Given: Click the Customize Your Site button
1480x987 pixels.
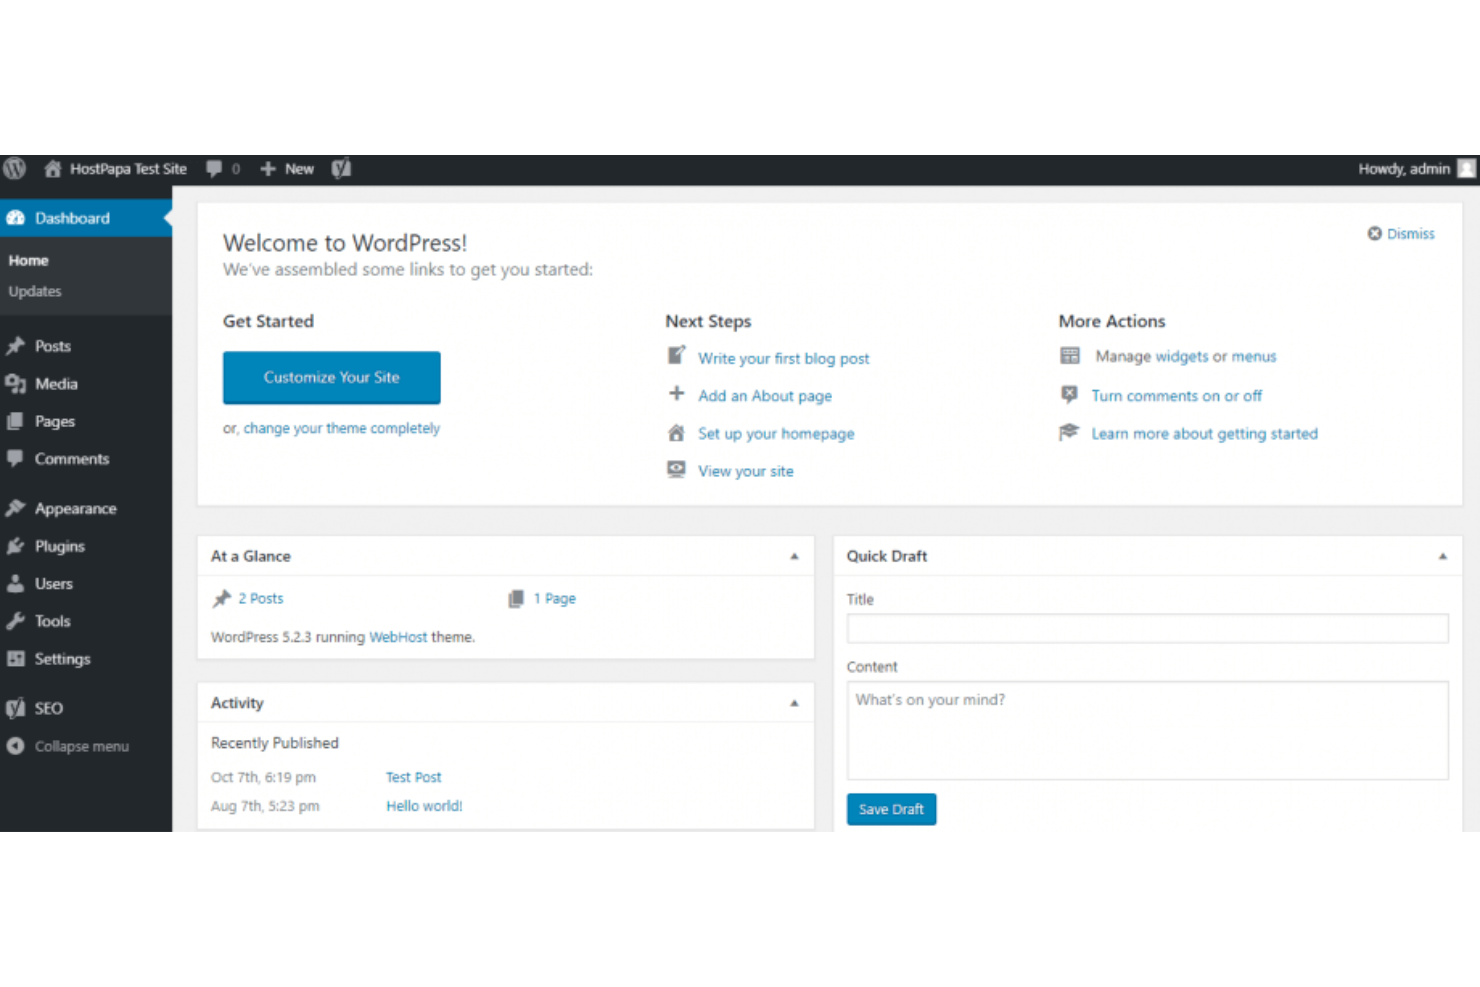Looking at the screenshot, I should (331, 377).
